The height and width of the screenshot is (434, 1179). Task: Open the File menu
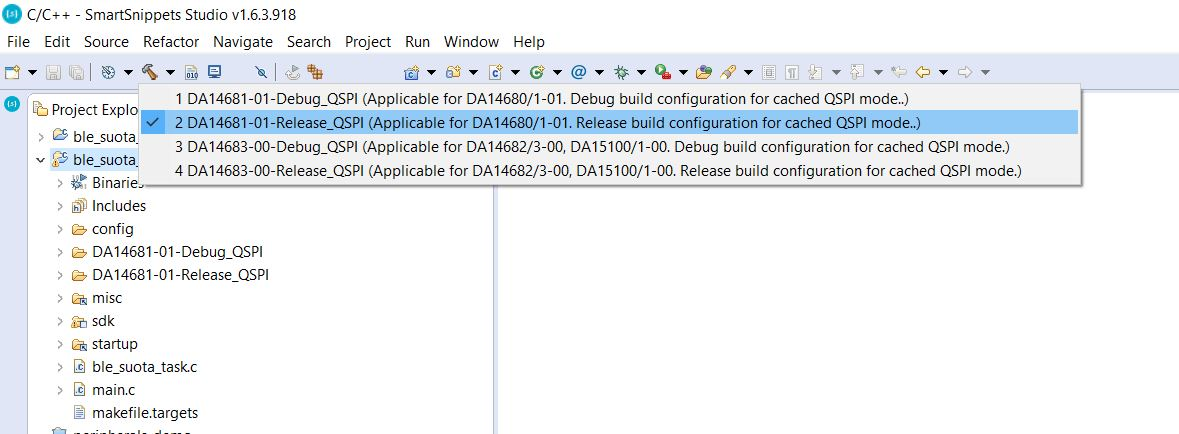tap(18, 42)
